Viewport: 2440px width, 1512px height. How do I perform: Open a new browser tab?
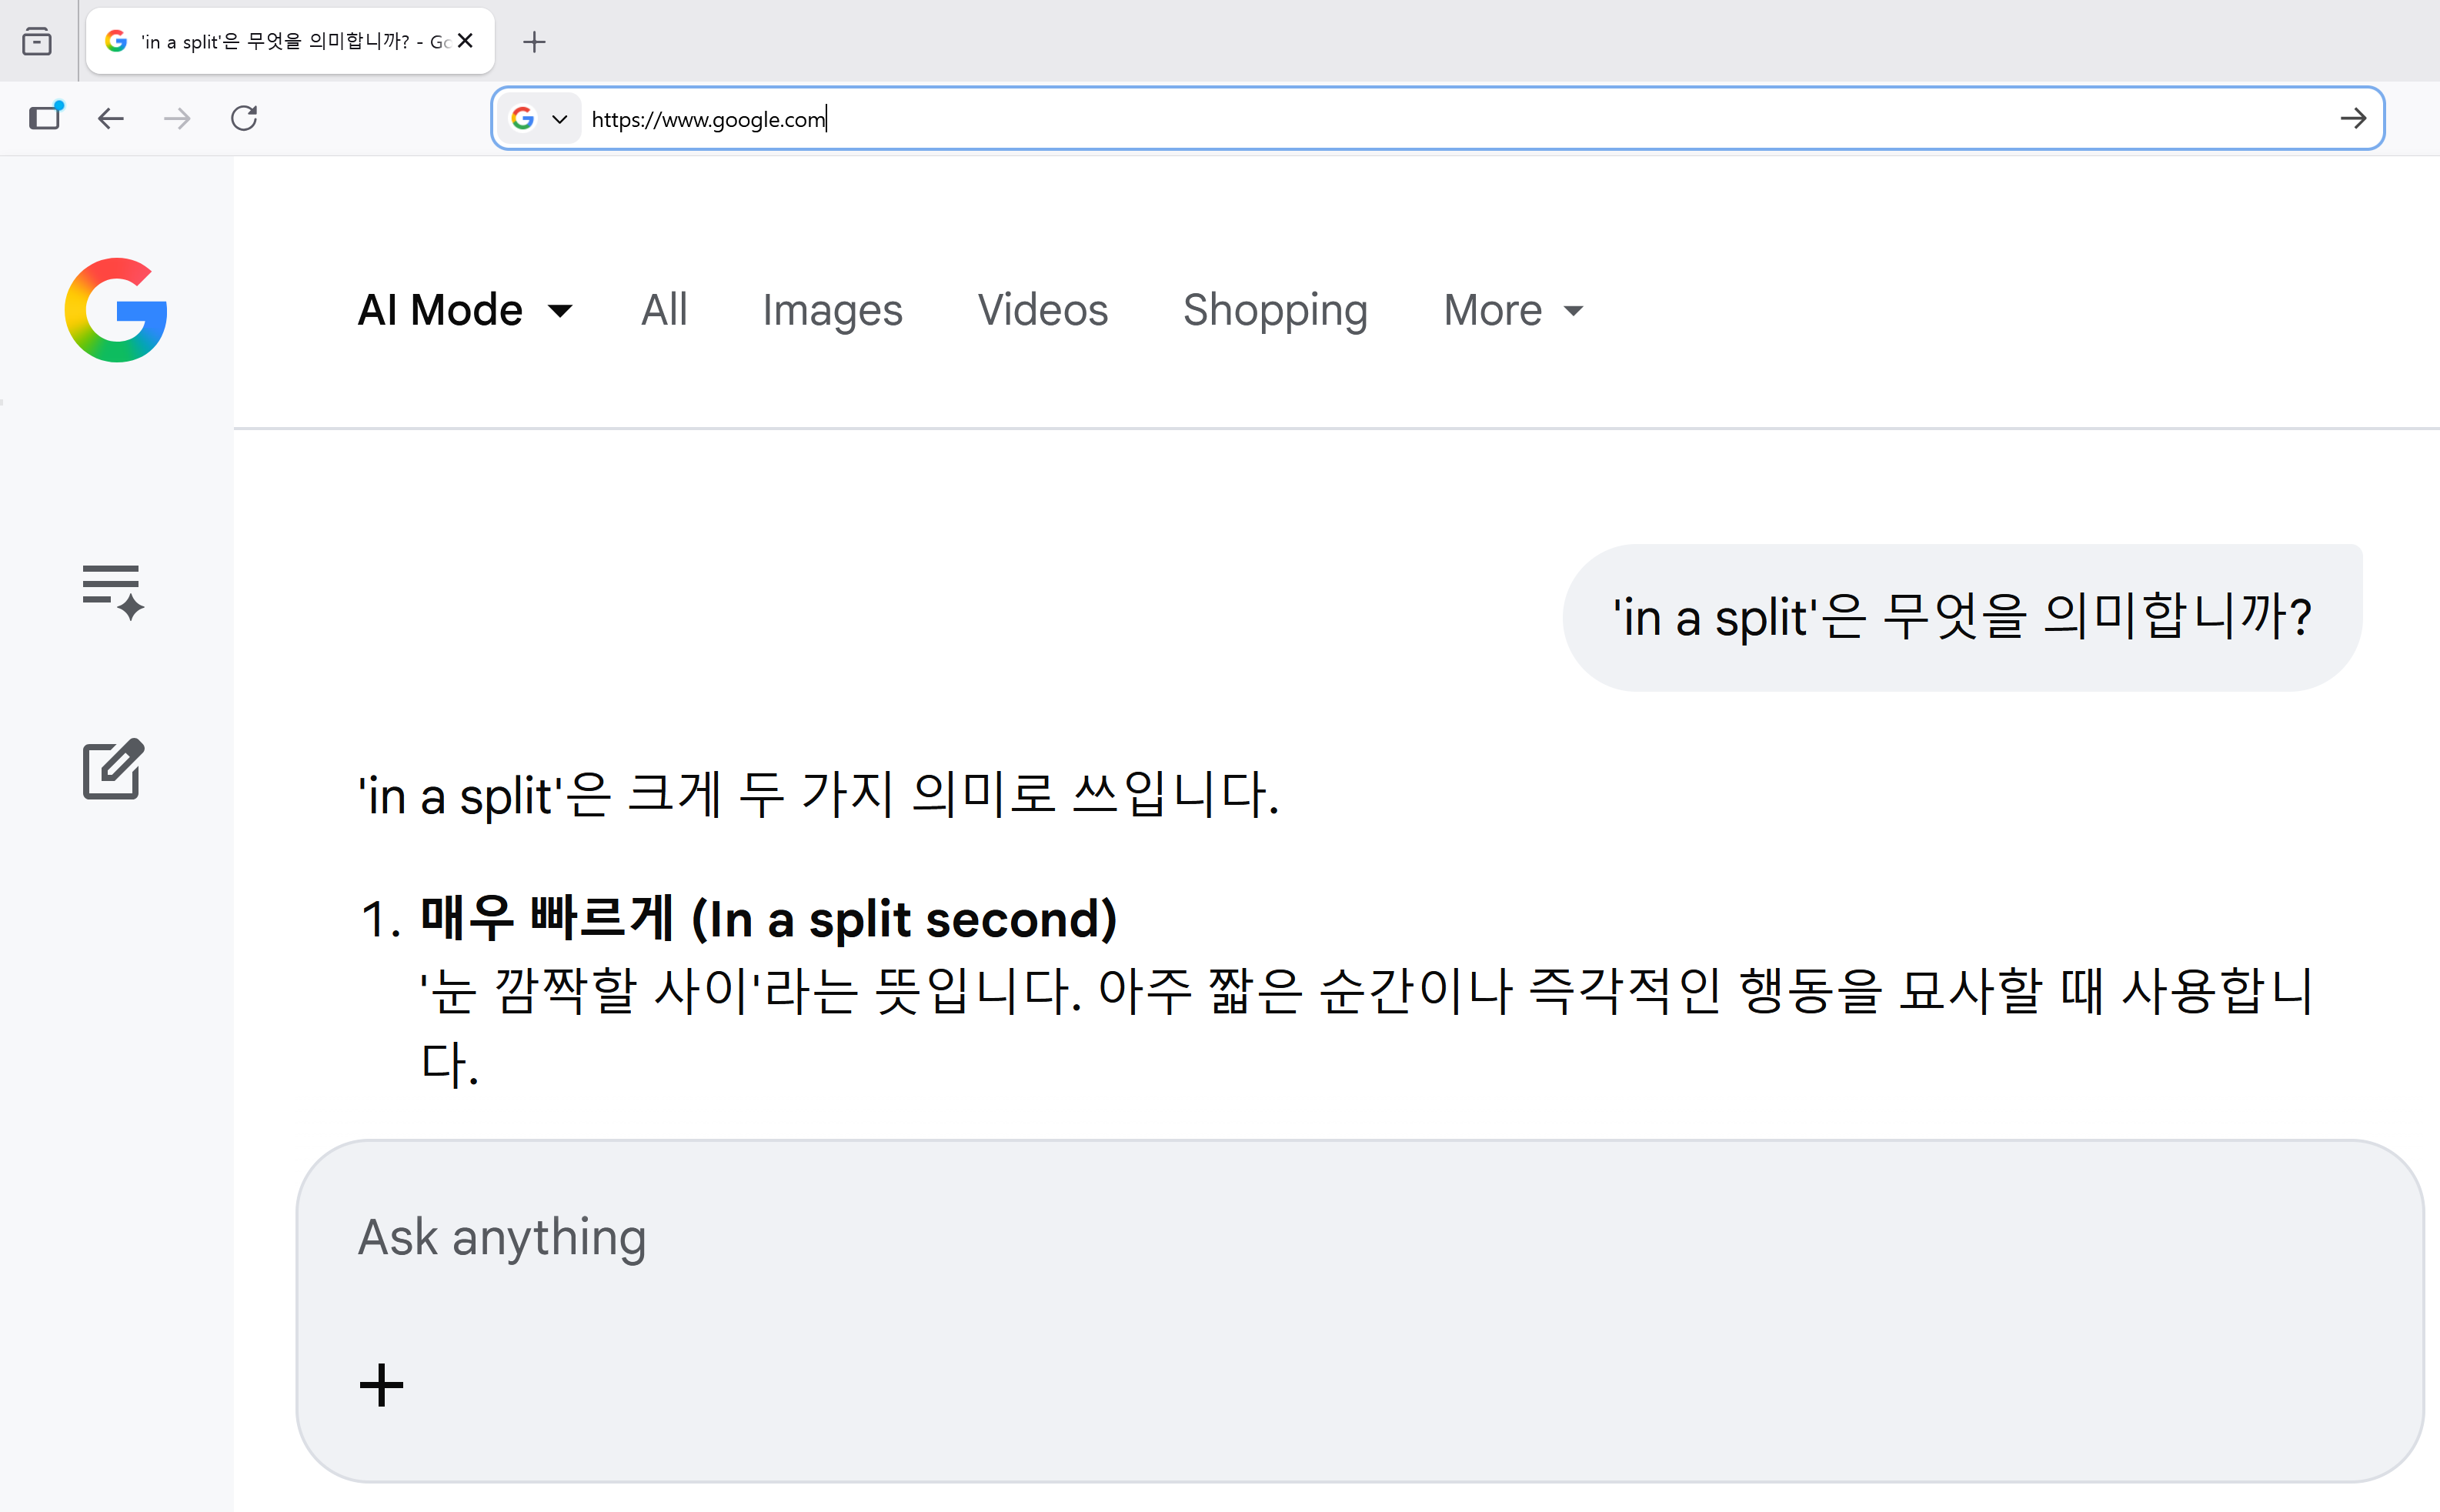click(x=534, y=42)
